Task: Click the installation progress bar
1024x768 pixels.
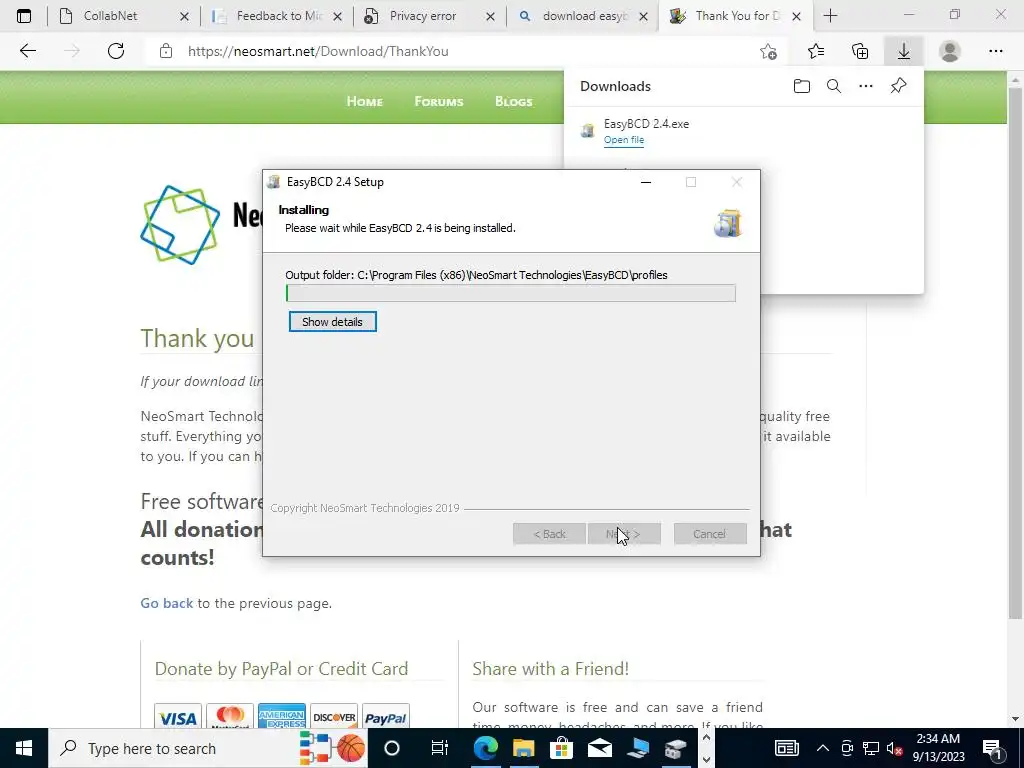Action: click(511, 293)
